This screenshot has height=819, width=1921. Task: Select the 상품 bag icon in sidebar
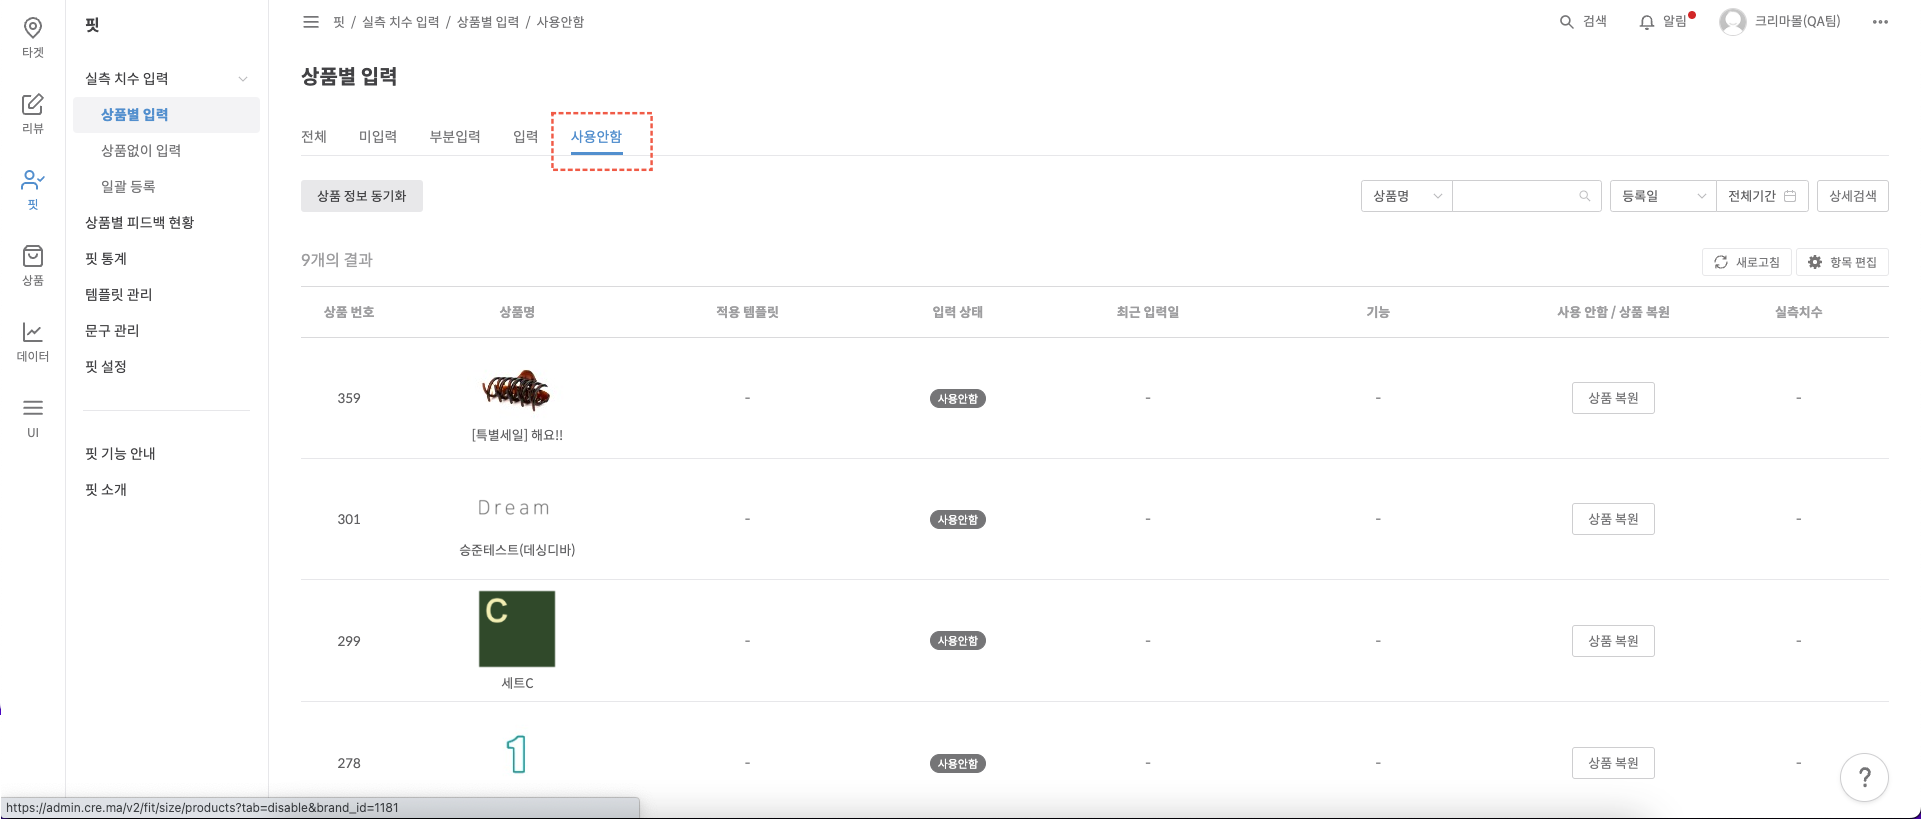(x=33, y=265)
